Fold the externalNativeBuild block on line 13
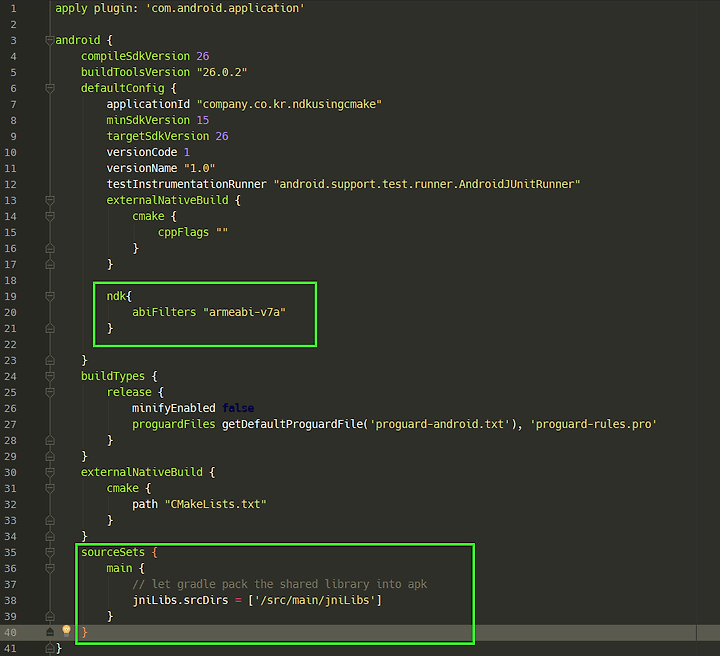Screen dimensions: 720x656 pyautogui.click(x=50, y=200)
